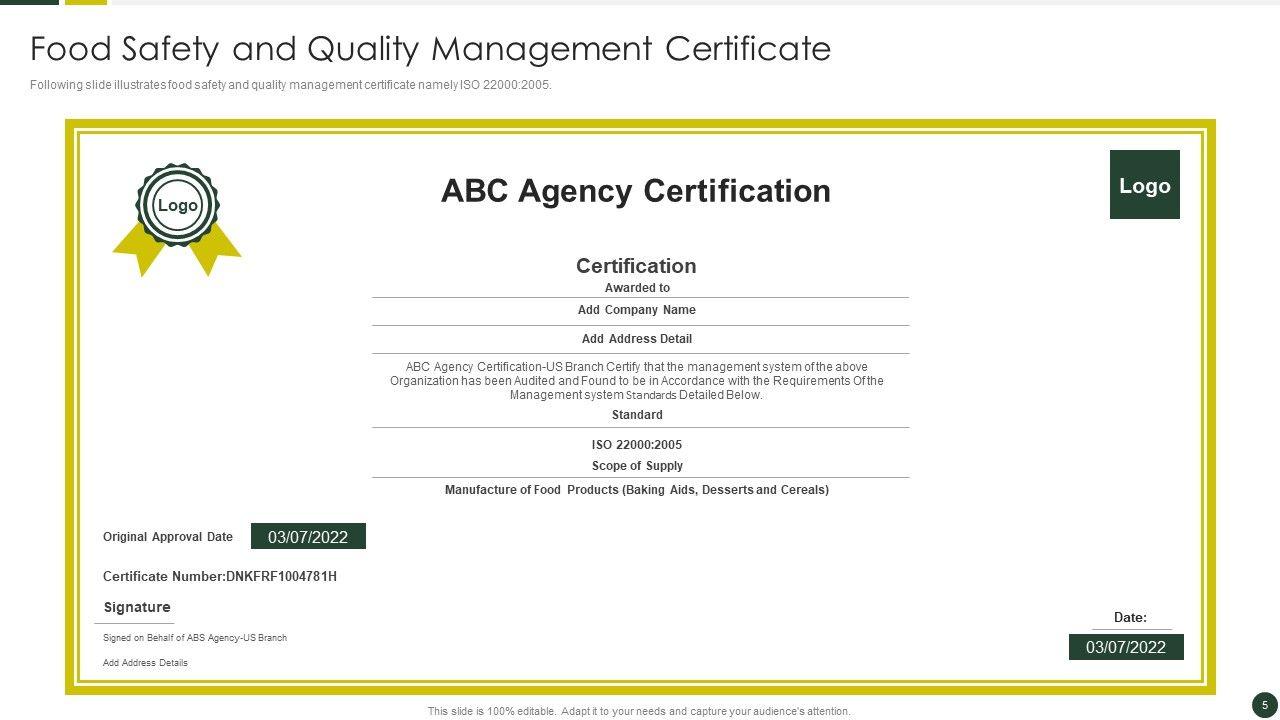Click the bottom-right date value 03/07/2022

[1126, 647]
